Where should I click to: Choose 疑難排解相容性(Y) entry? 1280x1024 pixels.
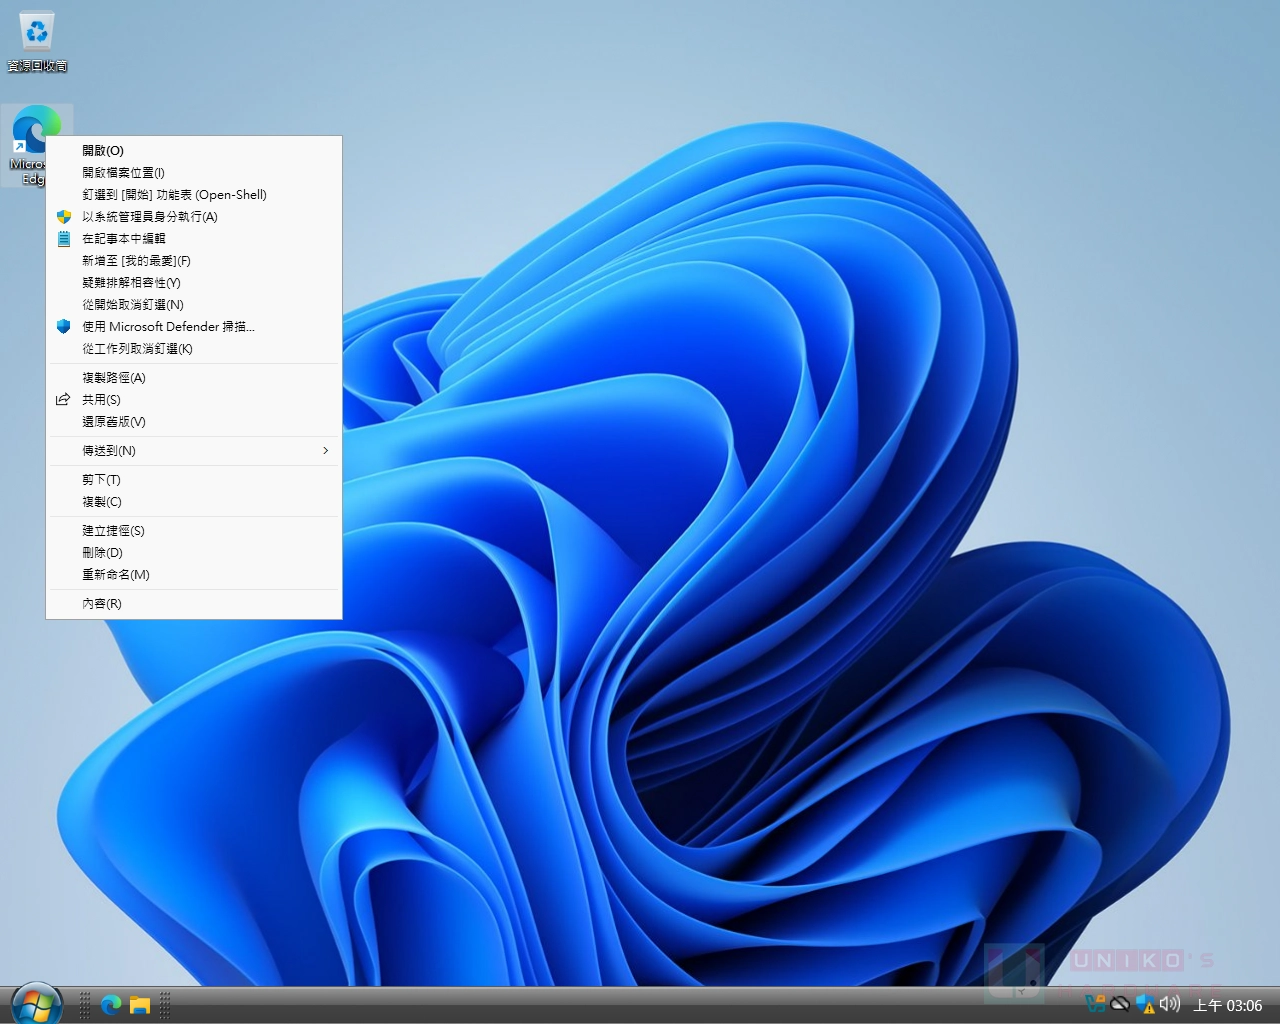(194, 282)
